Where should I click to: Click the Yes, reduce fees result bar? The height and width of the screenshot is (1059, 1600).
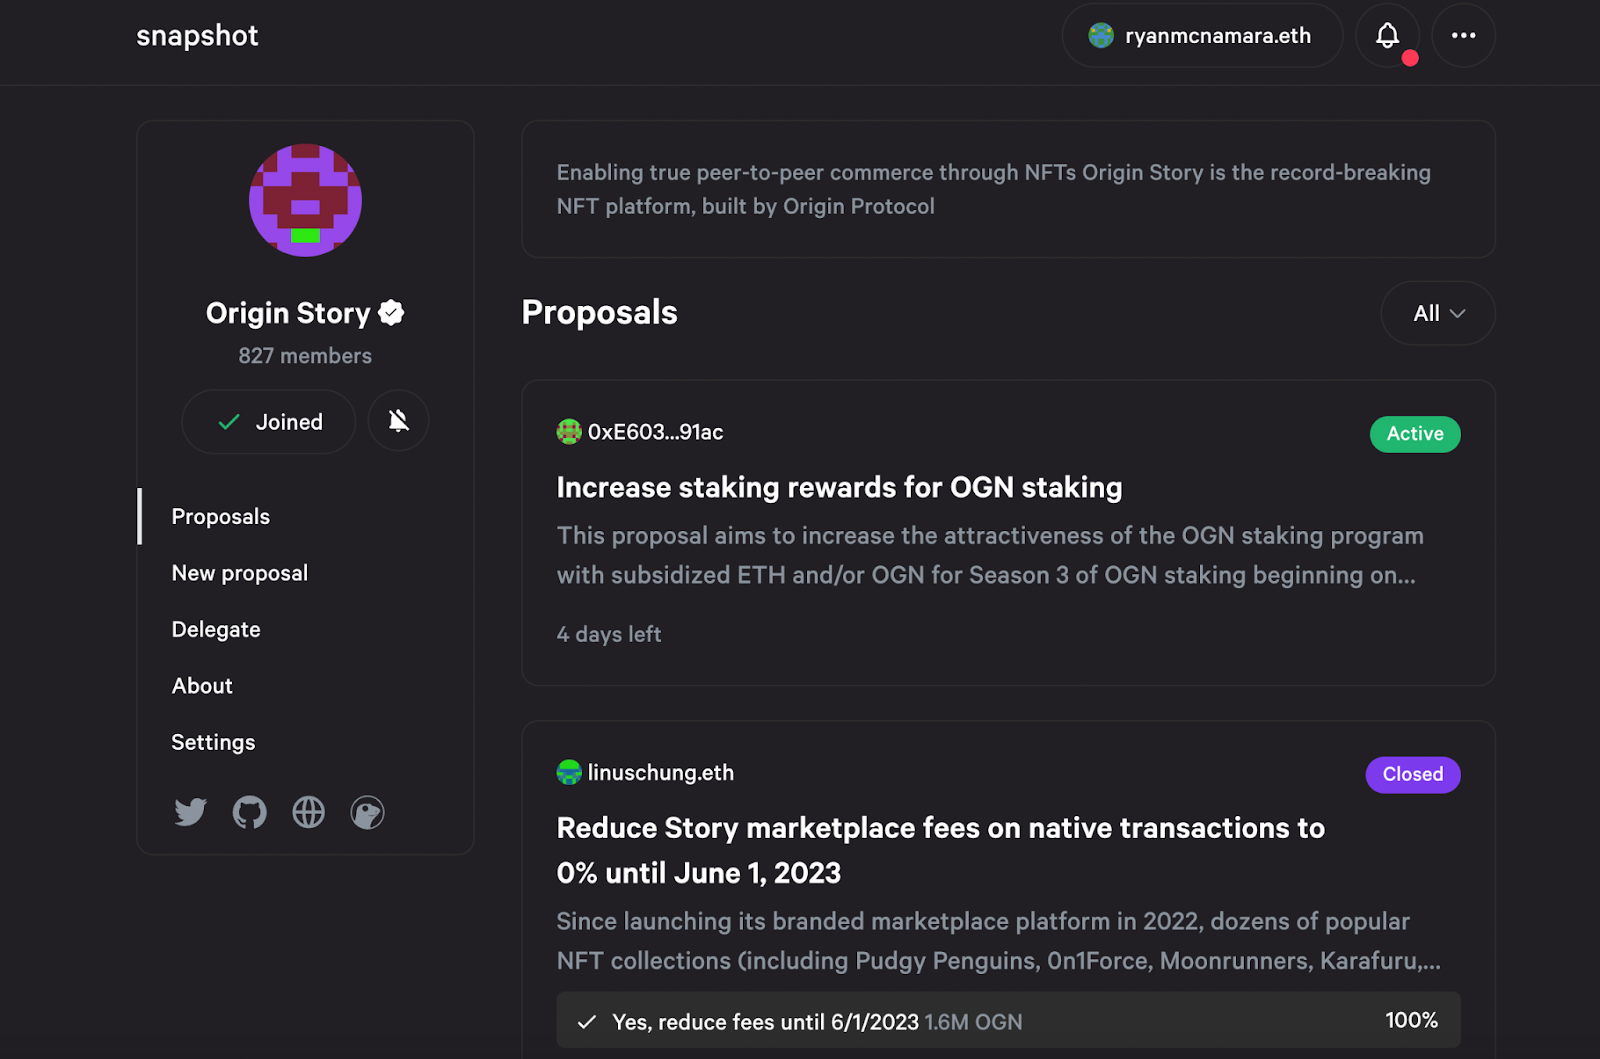click(1008, 1021)
